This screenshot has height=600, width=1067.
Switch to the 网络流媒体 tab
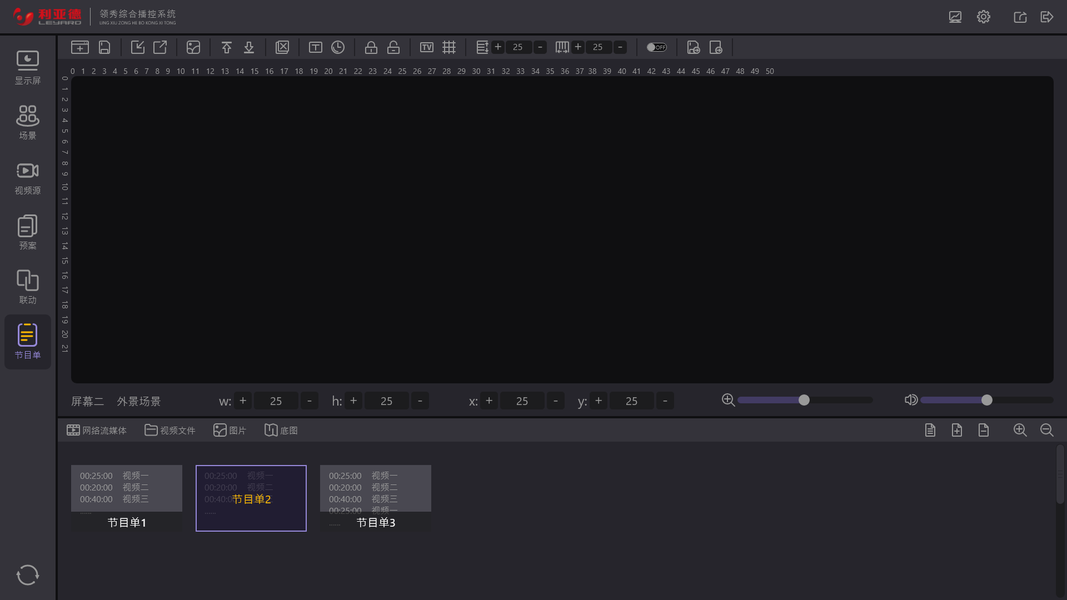click(x=97, y=430)
